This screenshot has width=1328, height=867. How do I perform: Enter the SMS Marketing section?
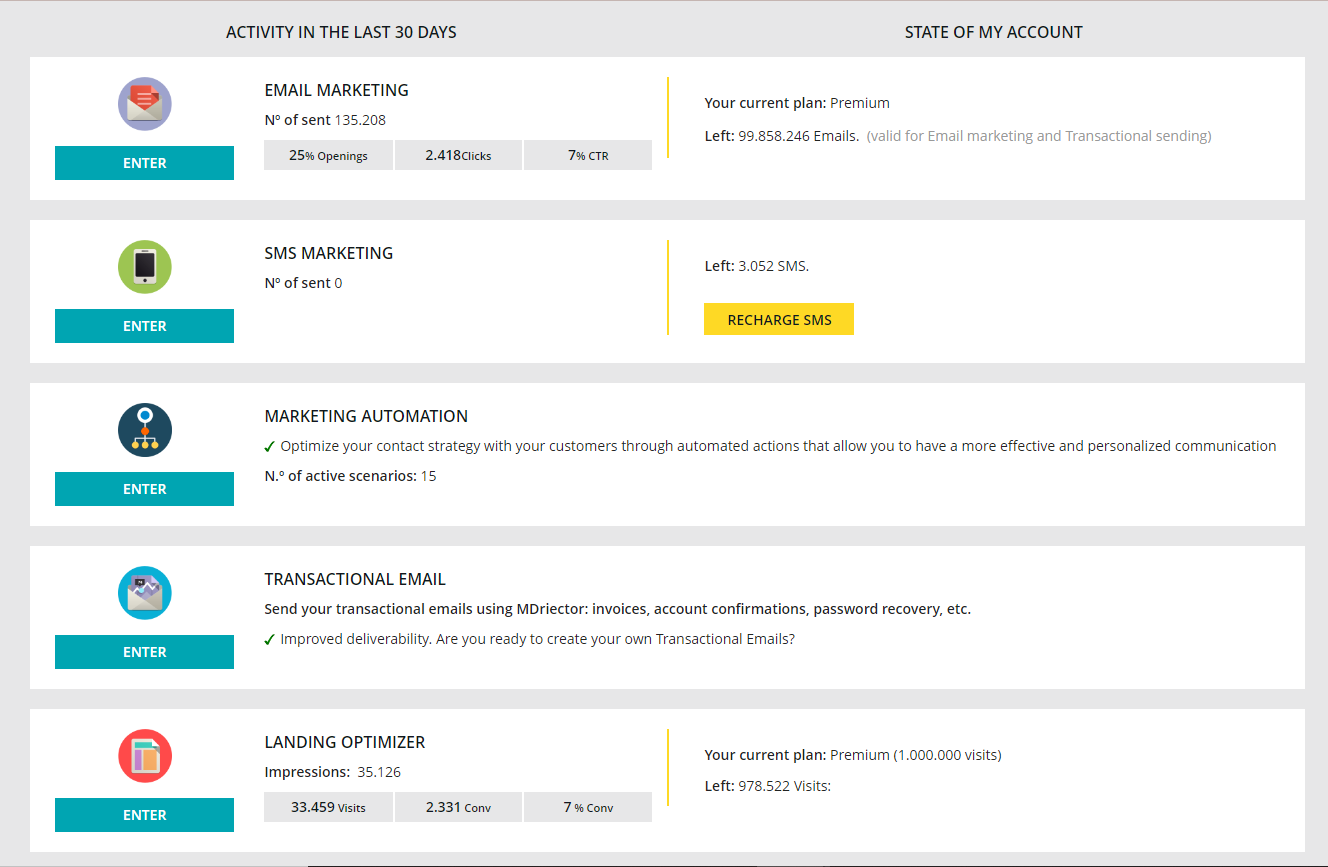(x=144, y=326)
